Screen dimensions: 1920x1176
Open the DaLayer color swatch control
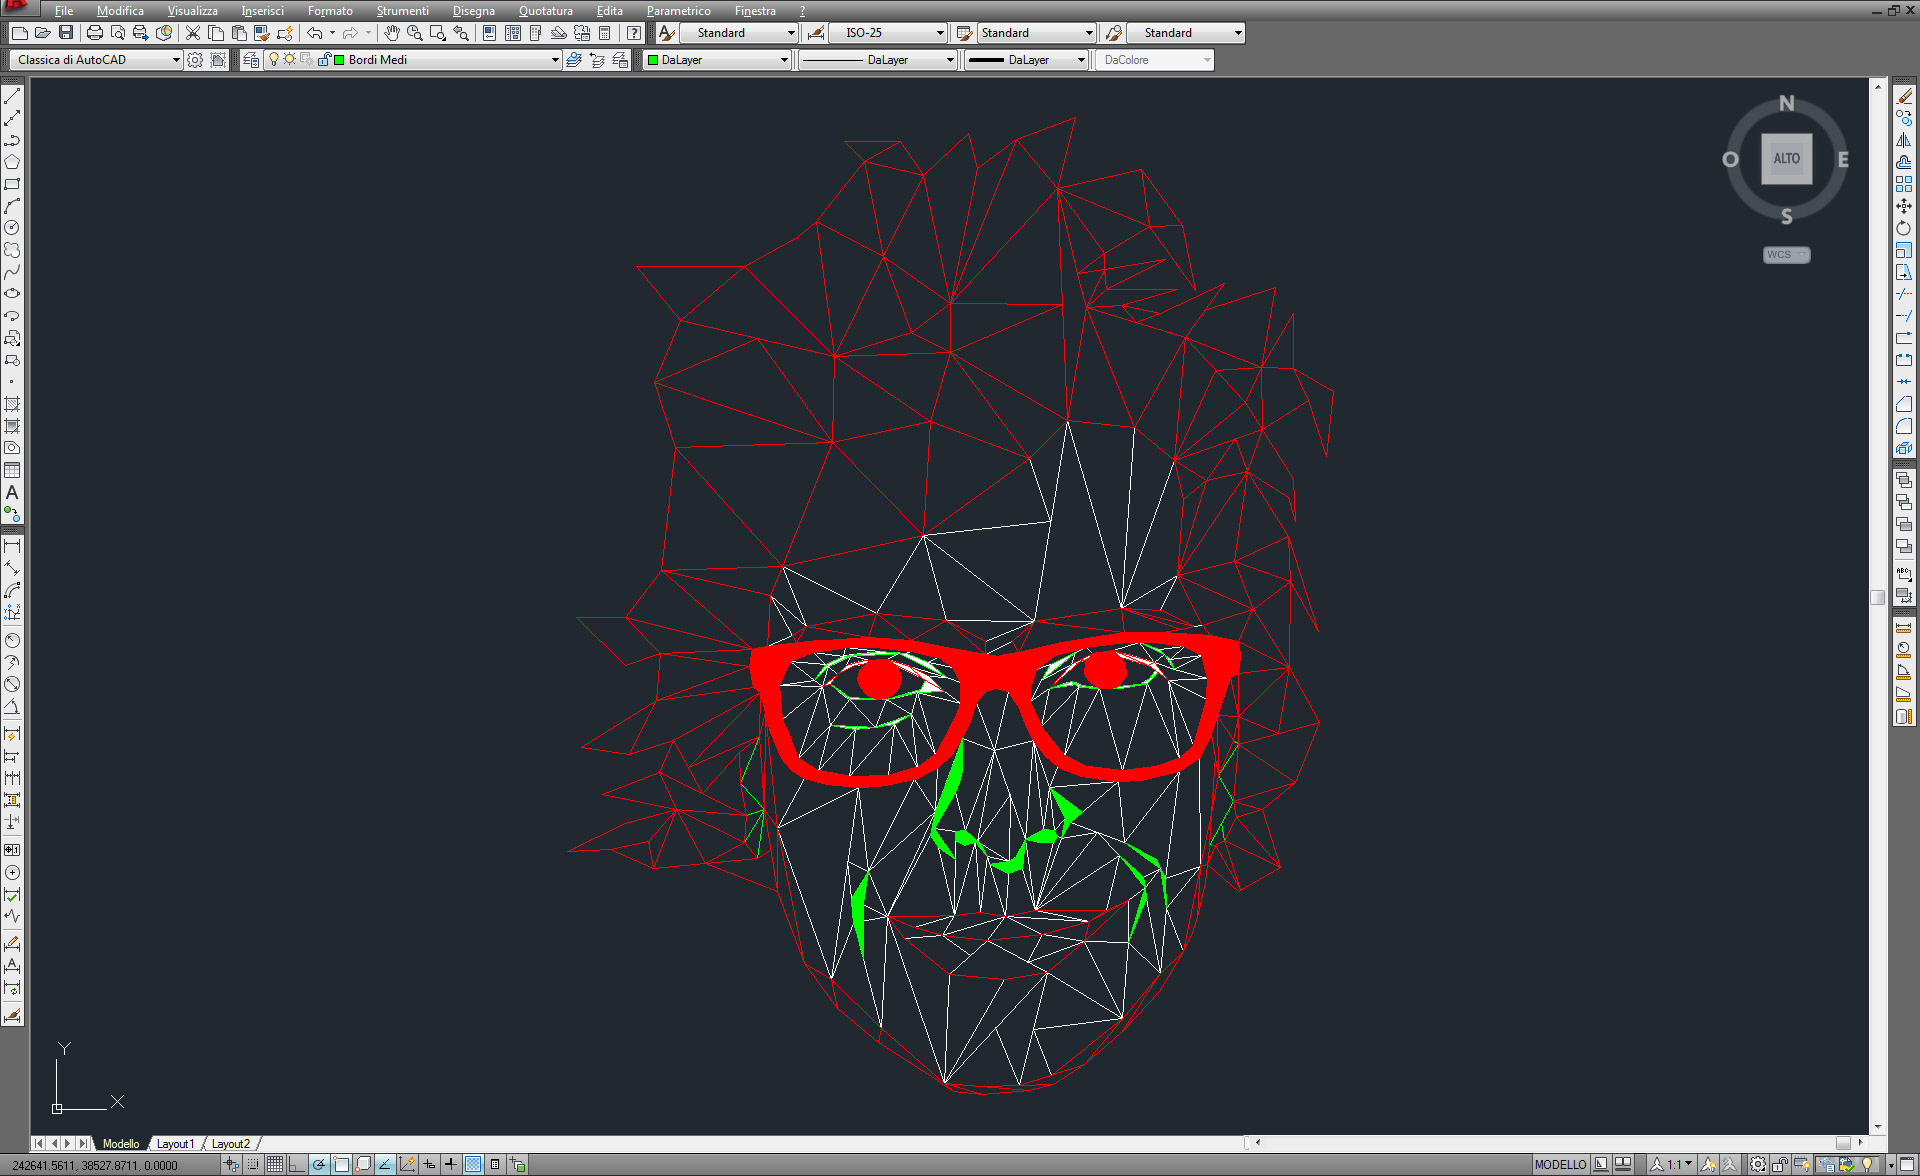(x=718, y=60)
